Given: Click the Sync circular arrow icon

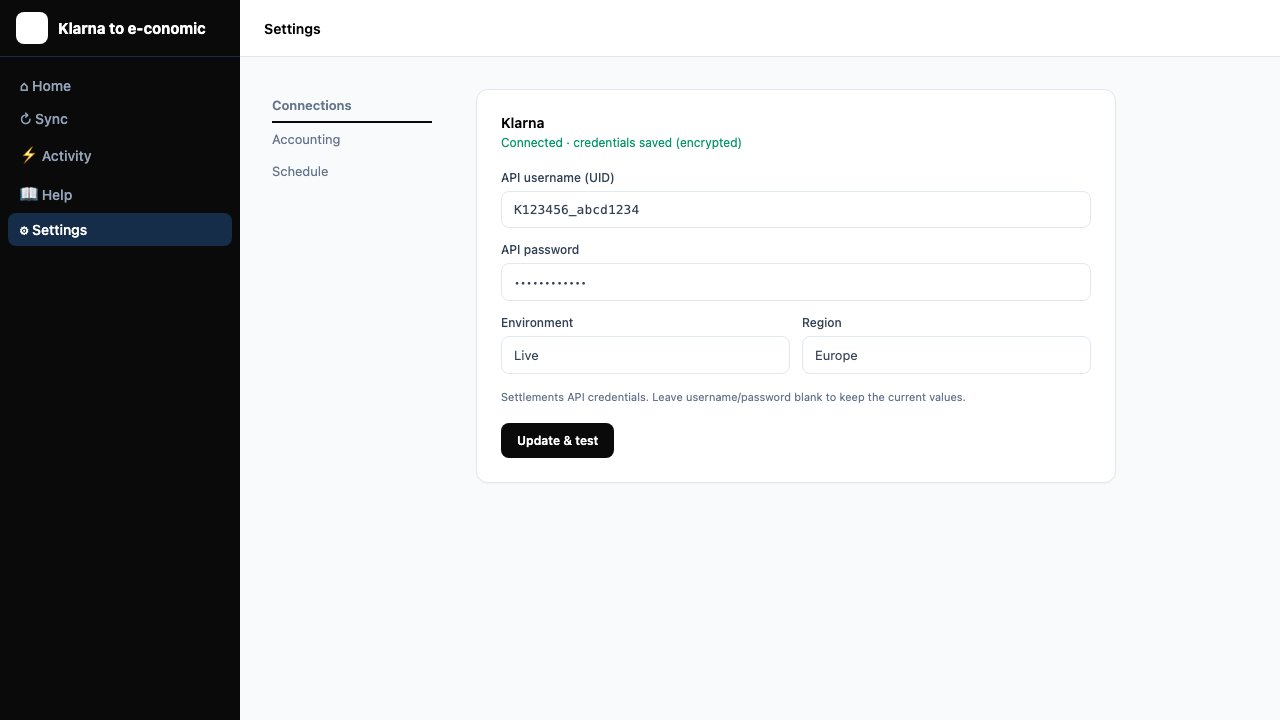Looking at the screenshot, I should [x=26, y=119].
